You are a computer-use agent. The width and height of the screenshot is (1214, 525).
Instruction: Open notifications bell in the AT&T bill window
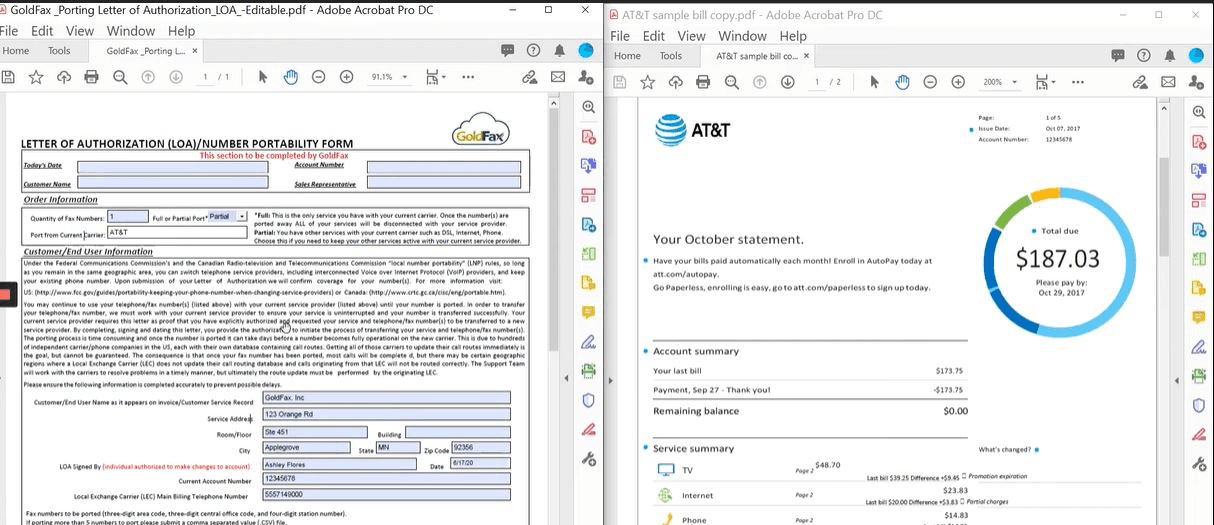tap(1169, 56)
